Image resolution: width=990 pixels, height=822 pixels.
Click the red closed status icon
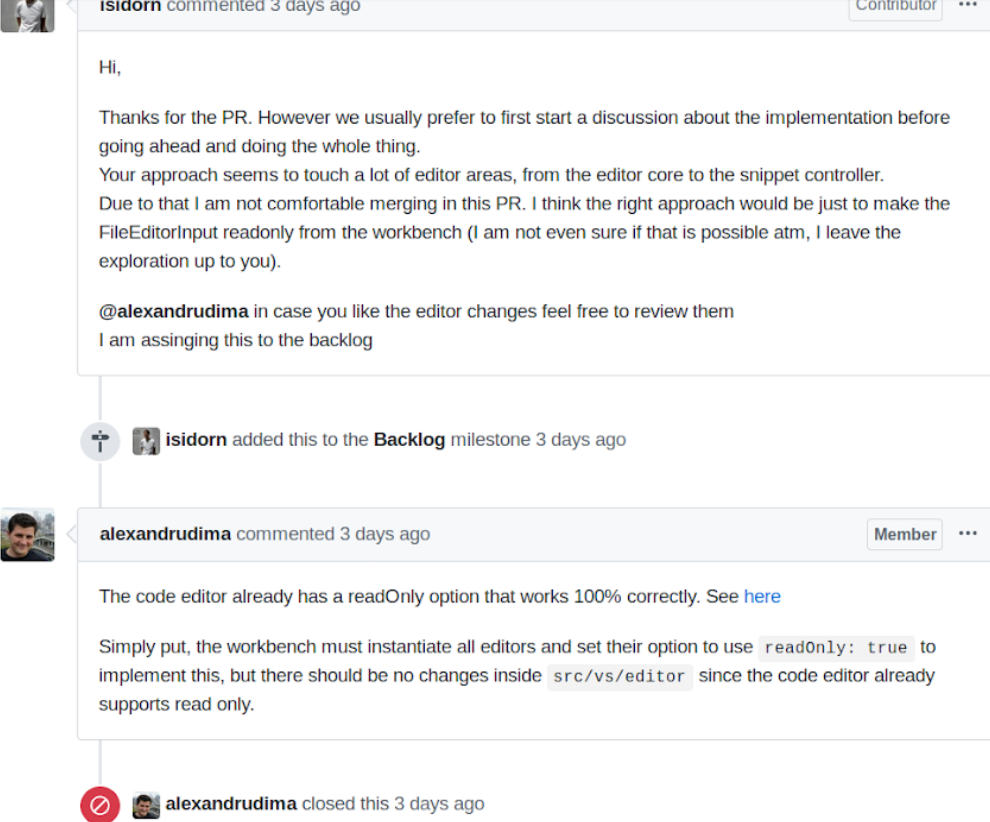100,805
